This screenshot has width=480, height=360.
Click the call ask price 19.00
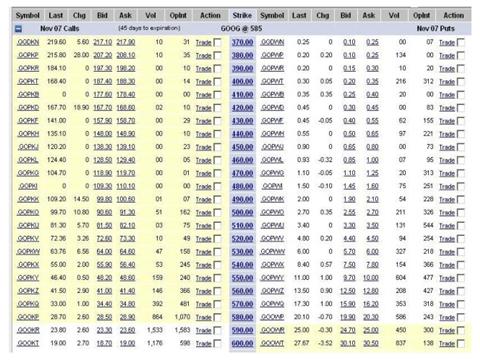coord(127,343)
